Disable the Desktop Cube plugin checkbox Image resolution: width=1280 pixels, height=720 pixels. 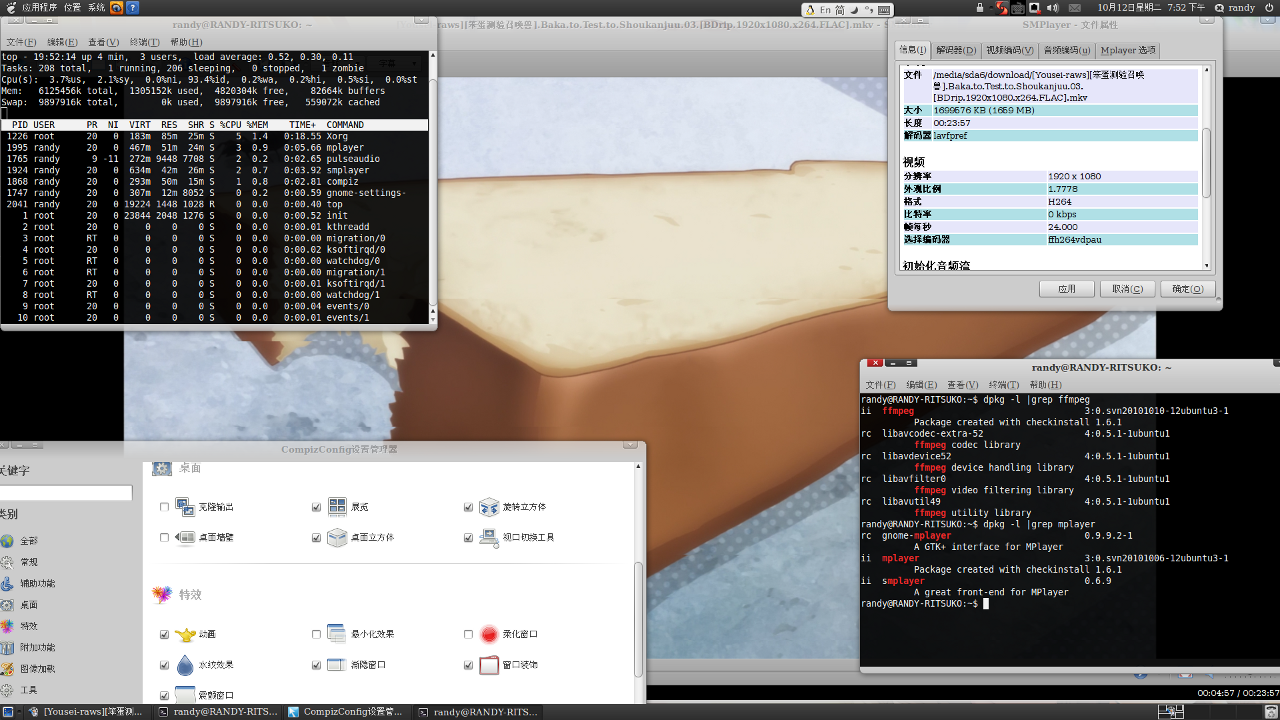coord(317,537)
